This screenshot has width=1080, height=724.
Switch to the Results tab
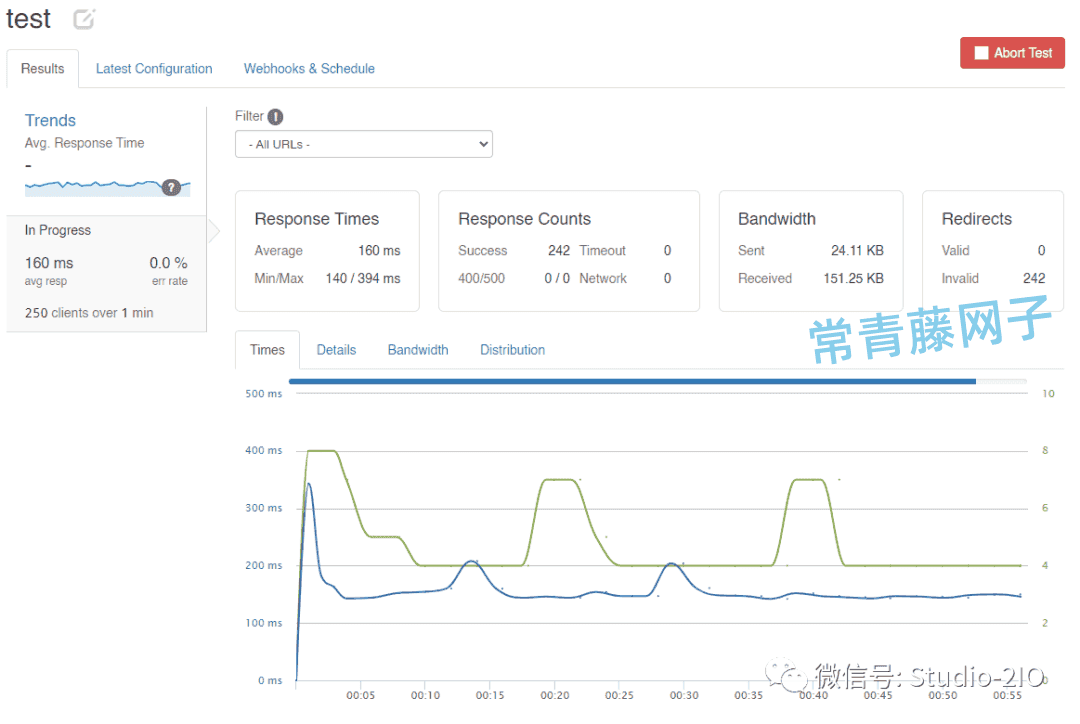pos(43,69)
